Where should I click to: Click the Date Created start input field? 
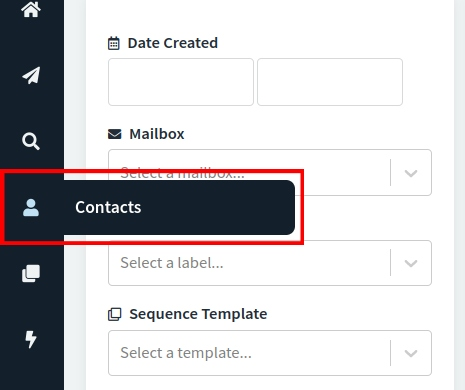point(181,82)
